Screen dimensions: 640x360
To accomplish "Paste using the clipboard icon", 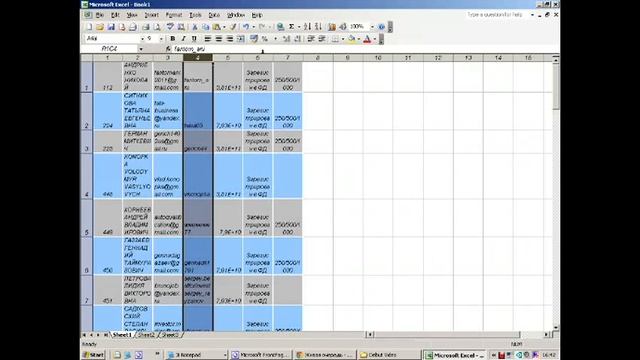I will [x=217, y=27].
